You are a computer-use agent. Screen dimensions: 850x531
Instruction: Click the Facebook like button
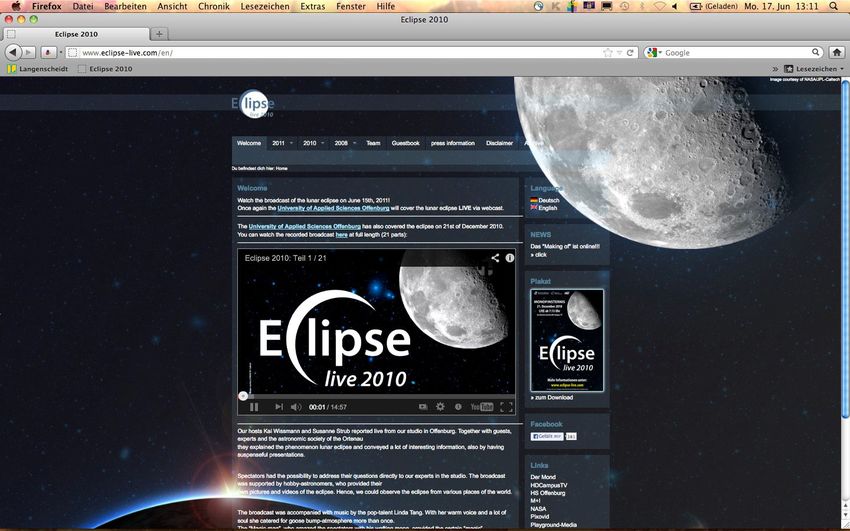(x=546, y=436)
